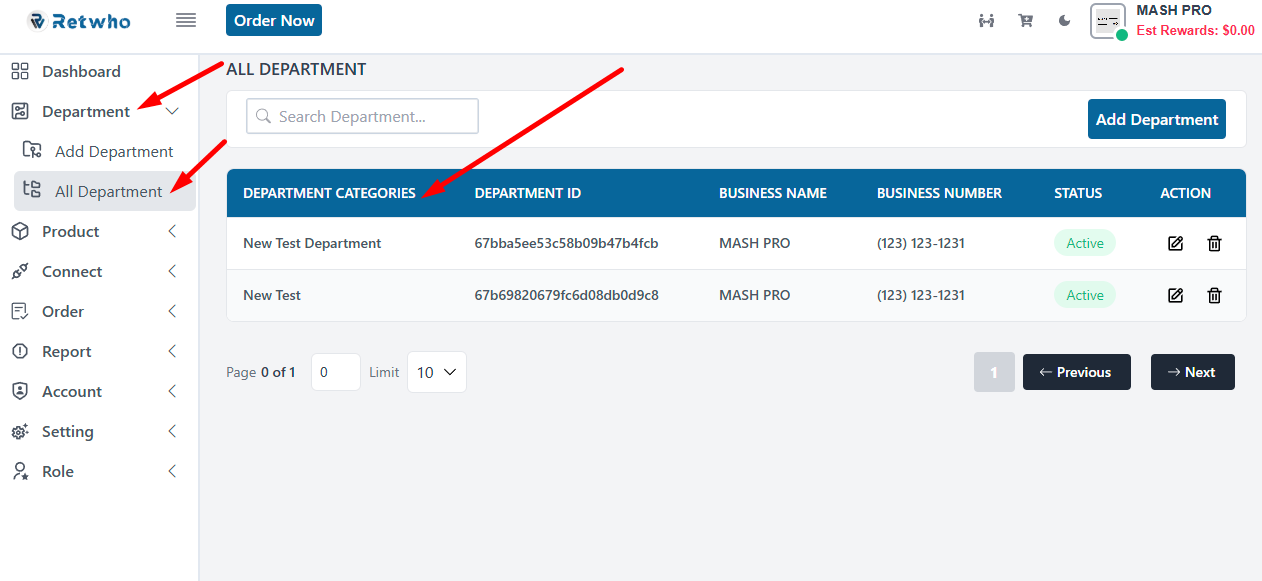Open the Order menu label
1262x581 pixels.
[x=63, y=311]
